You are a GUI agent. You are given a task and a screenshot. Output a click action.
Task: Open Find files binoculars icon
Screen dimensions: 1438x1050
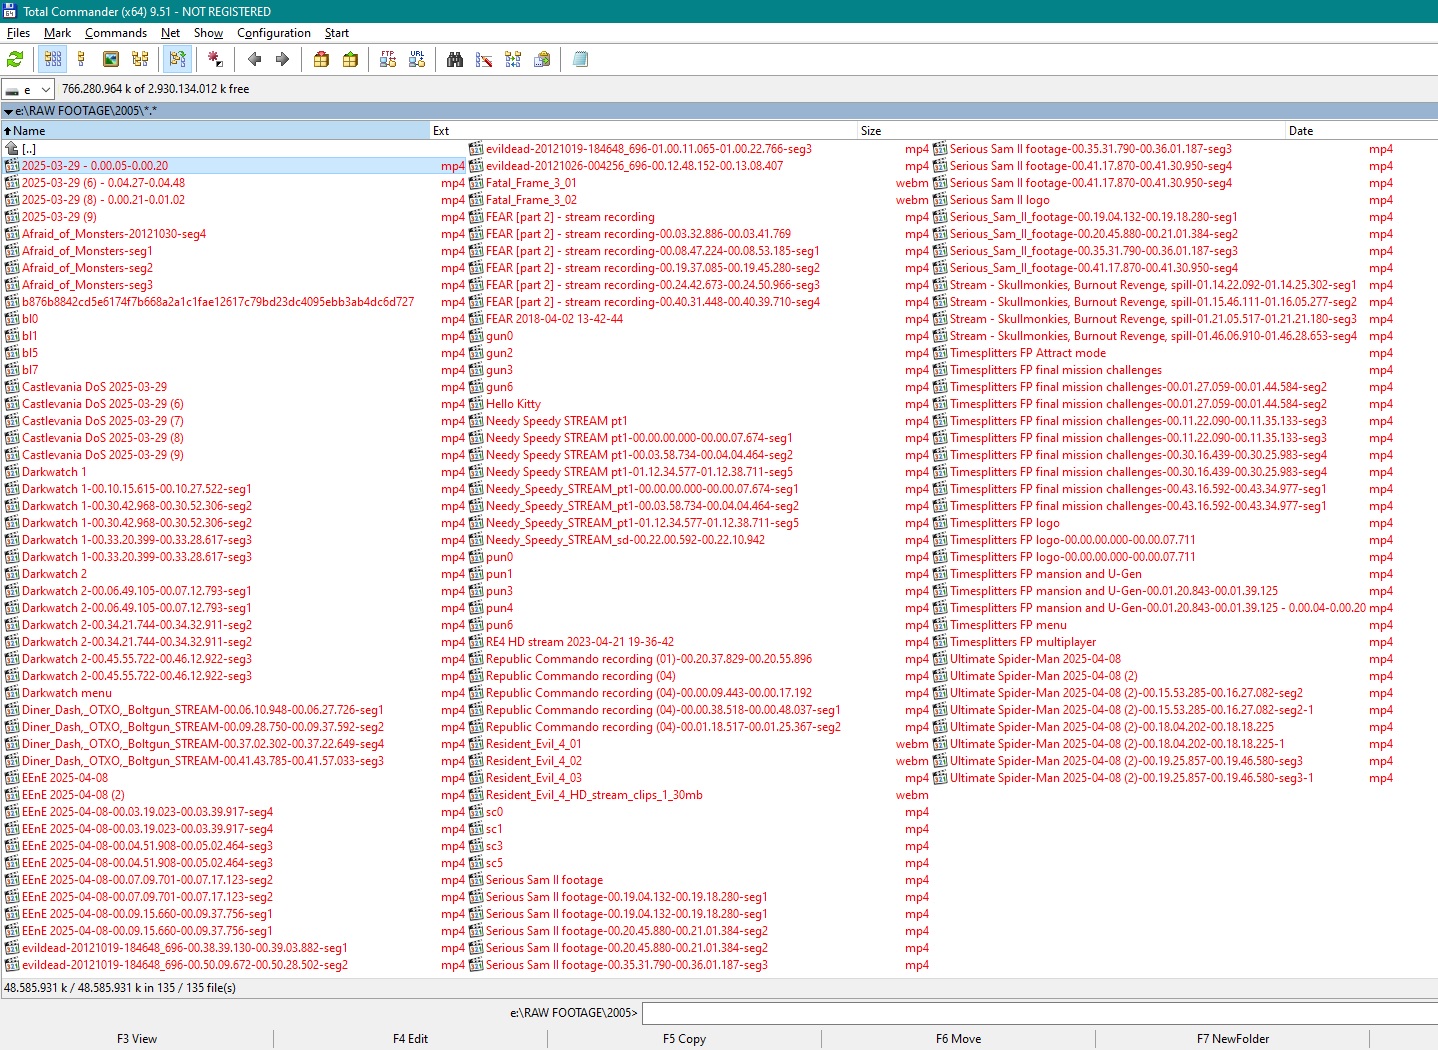point(455,60)
